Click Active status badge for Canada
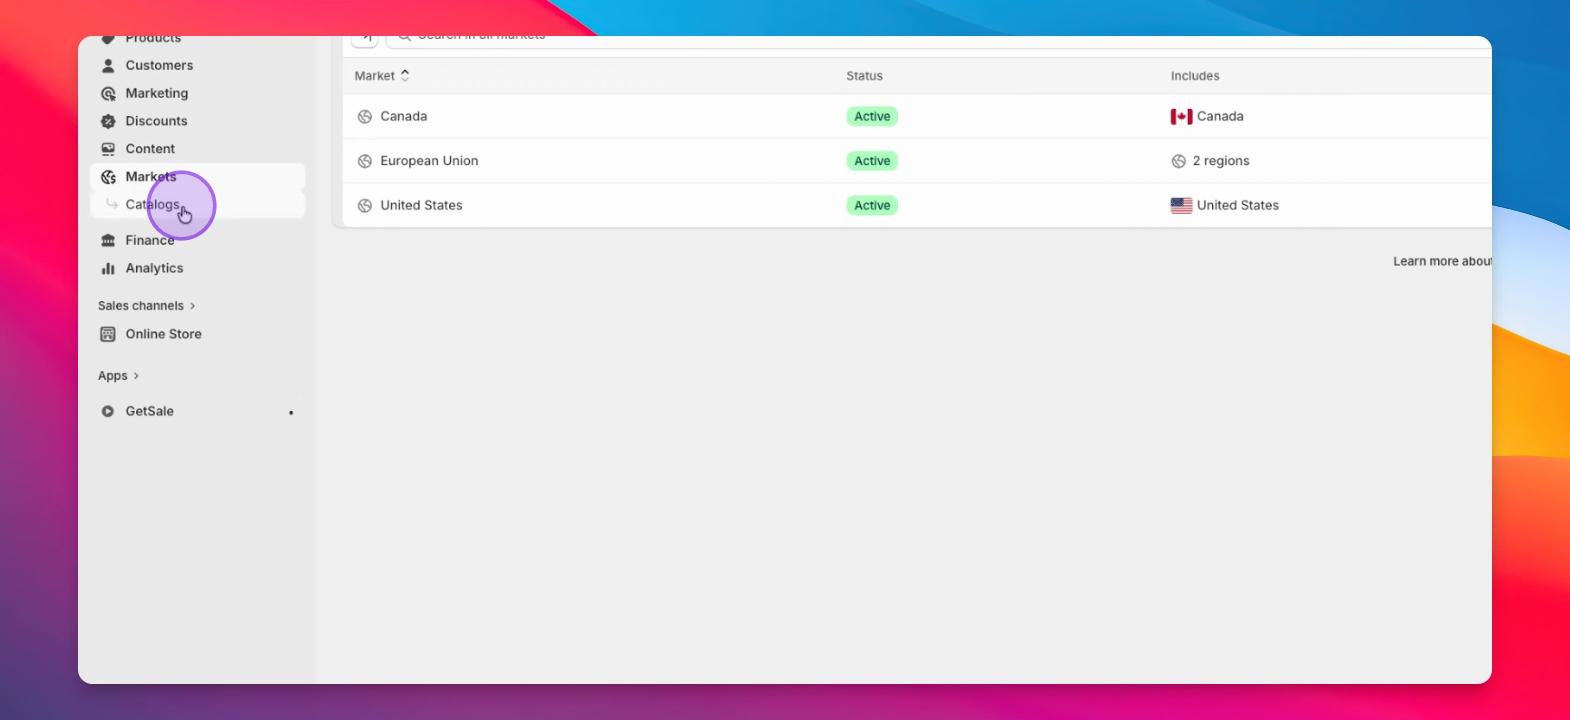Screen dimensions: 1570x720 click(872, 117)
